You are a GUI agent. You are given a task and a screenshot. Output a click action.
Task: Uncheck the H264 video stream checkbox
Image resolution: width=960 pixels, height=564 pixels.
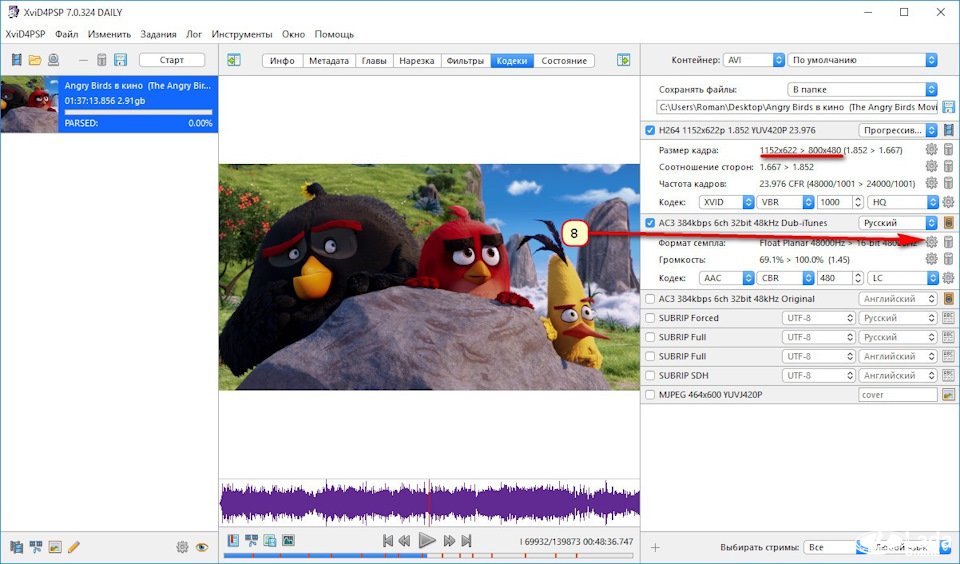point(651,130)
